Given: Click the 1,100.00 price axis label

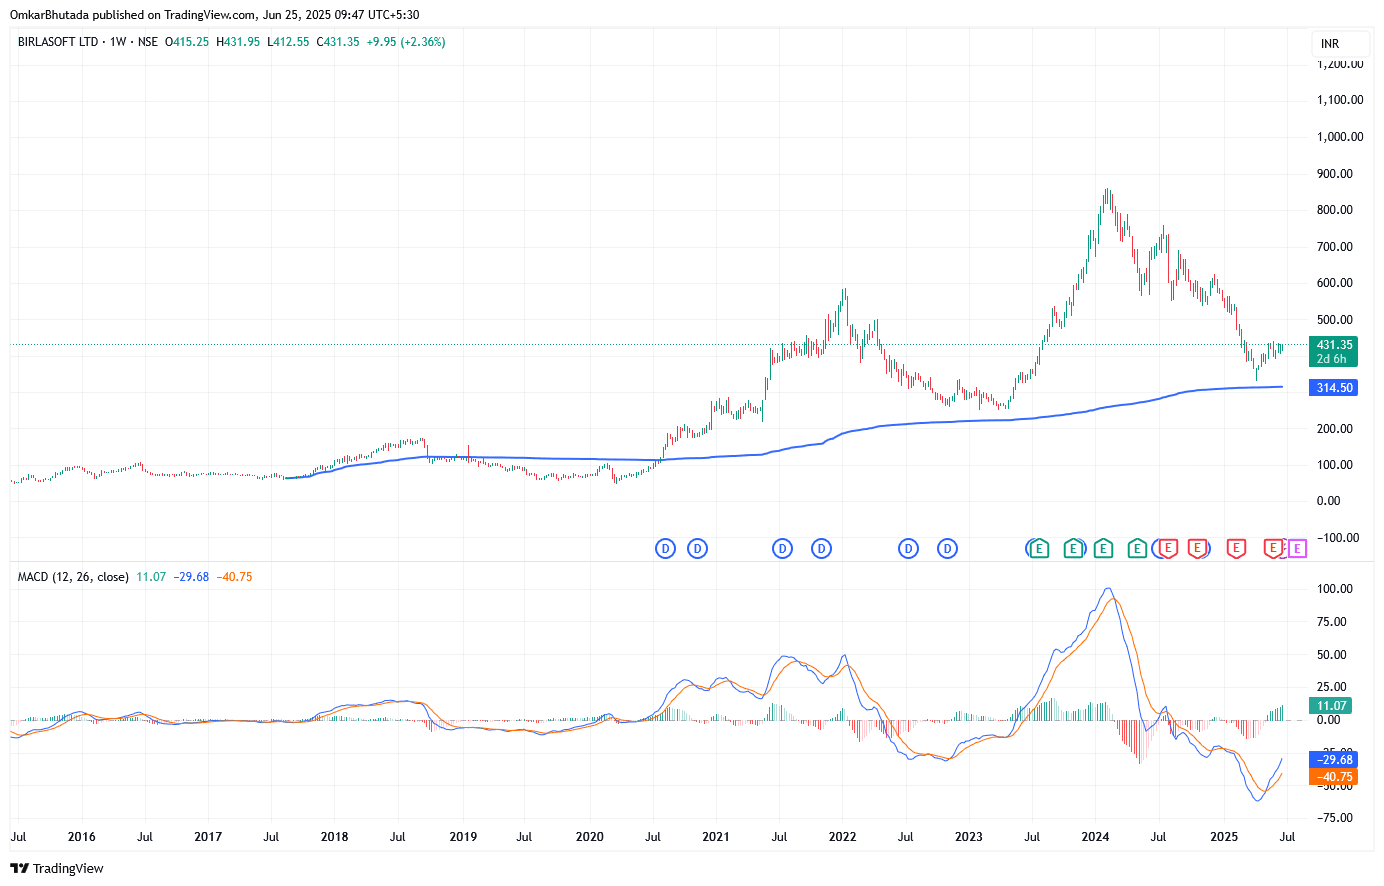Looking at the screenshot, I should [x=1340, y=100].
